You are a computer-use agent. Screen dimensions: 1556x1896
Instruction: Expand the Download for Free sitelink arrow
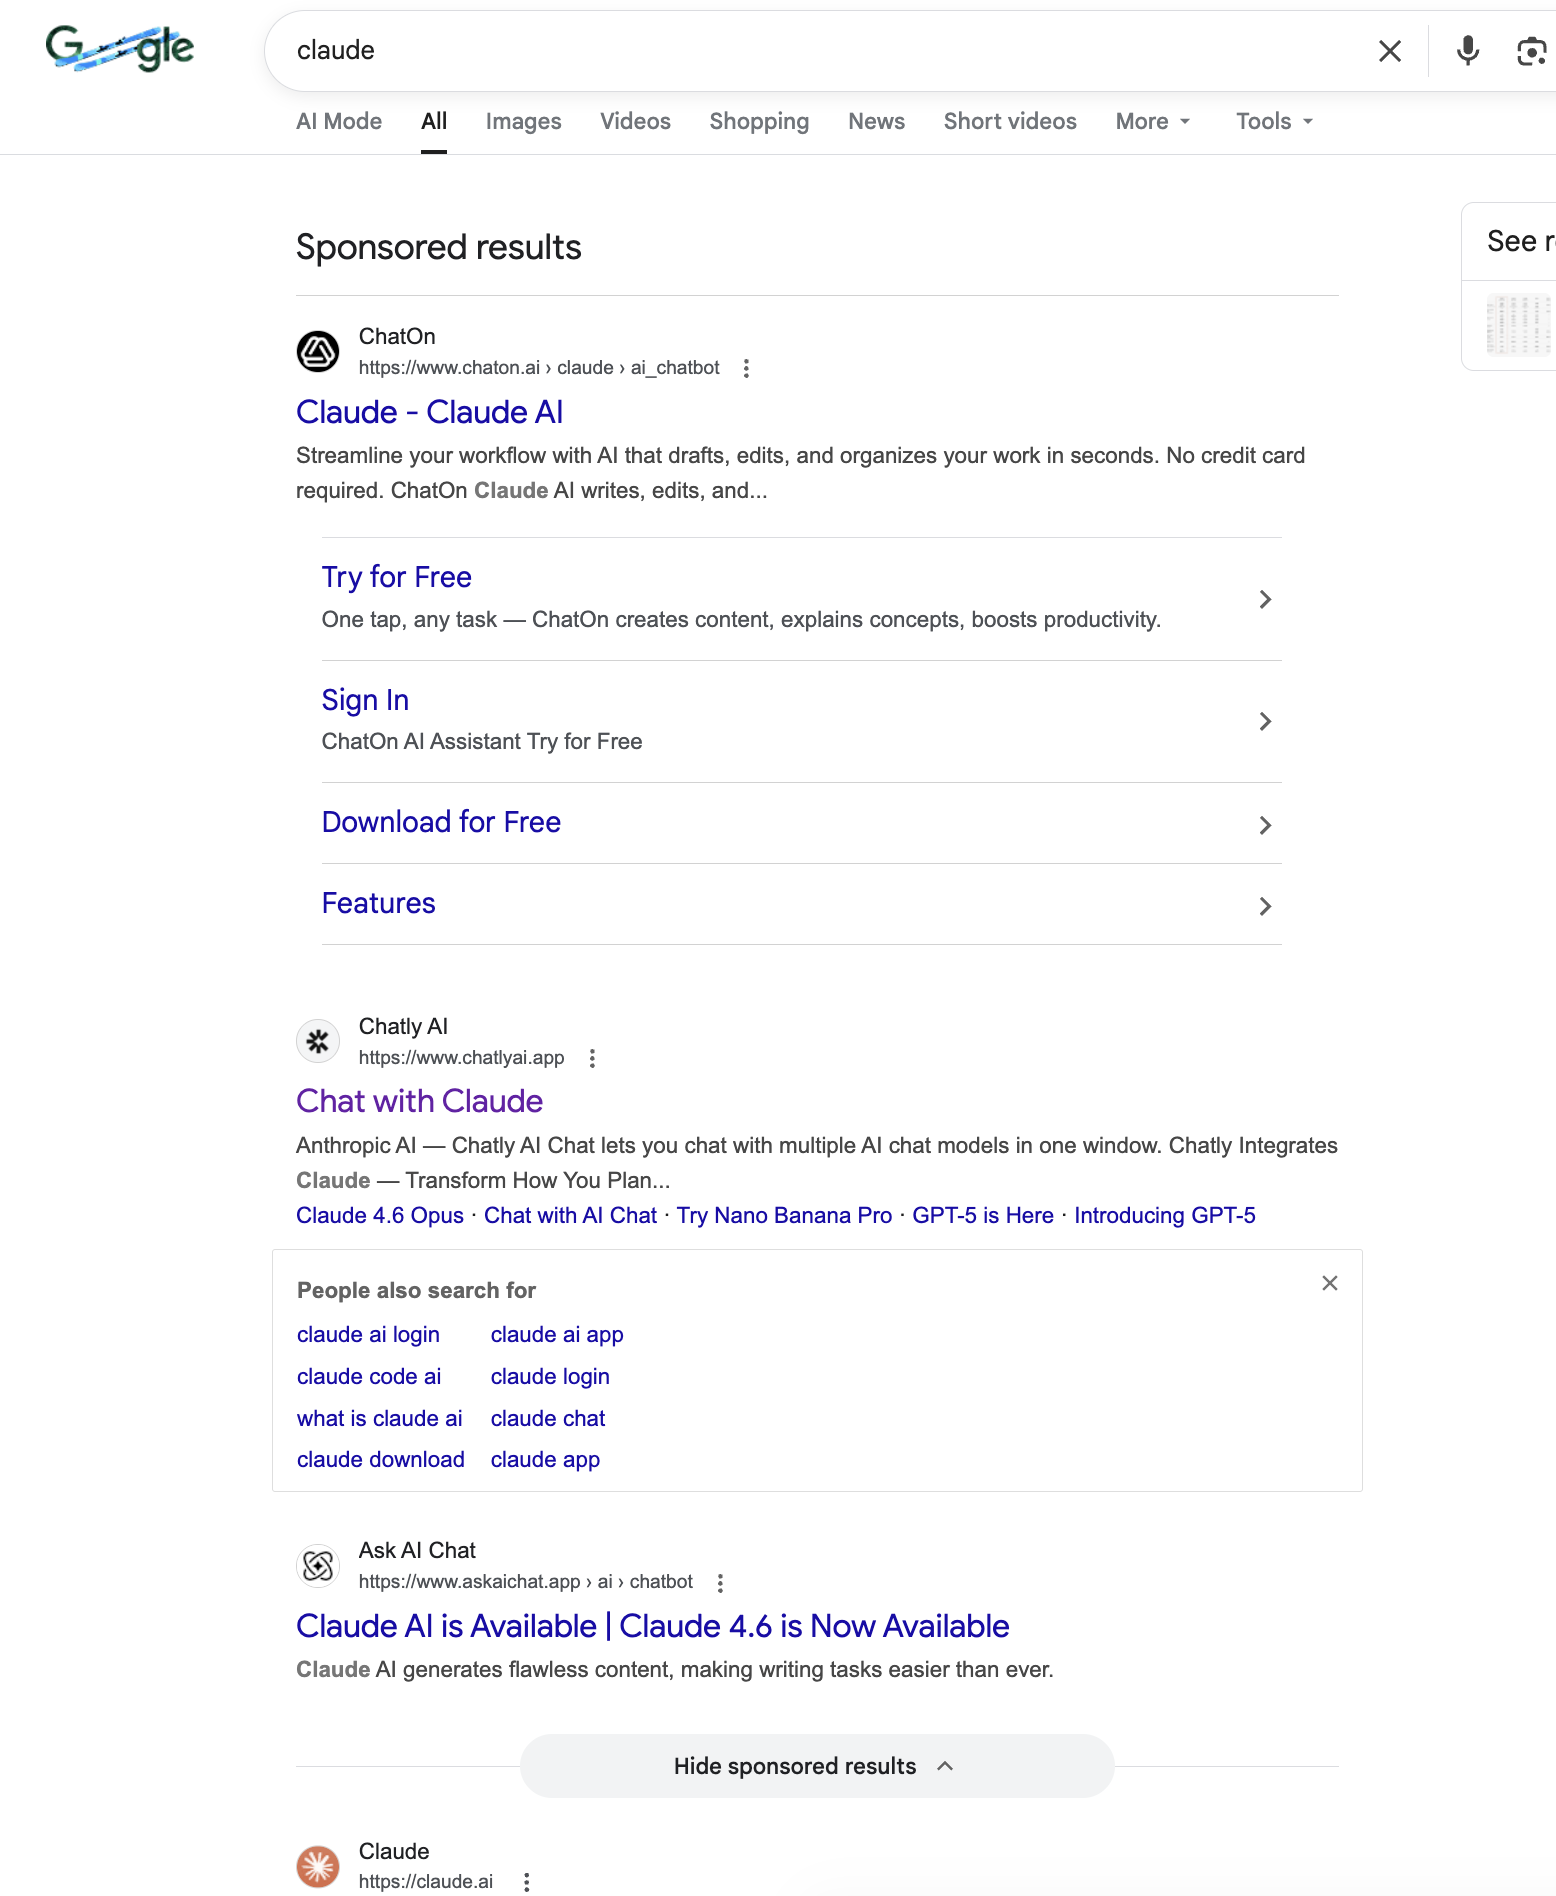[x=1265, y=825]
